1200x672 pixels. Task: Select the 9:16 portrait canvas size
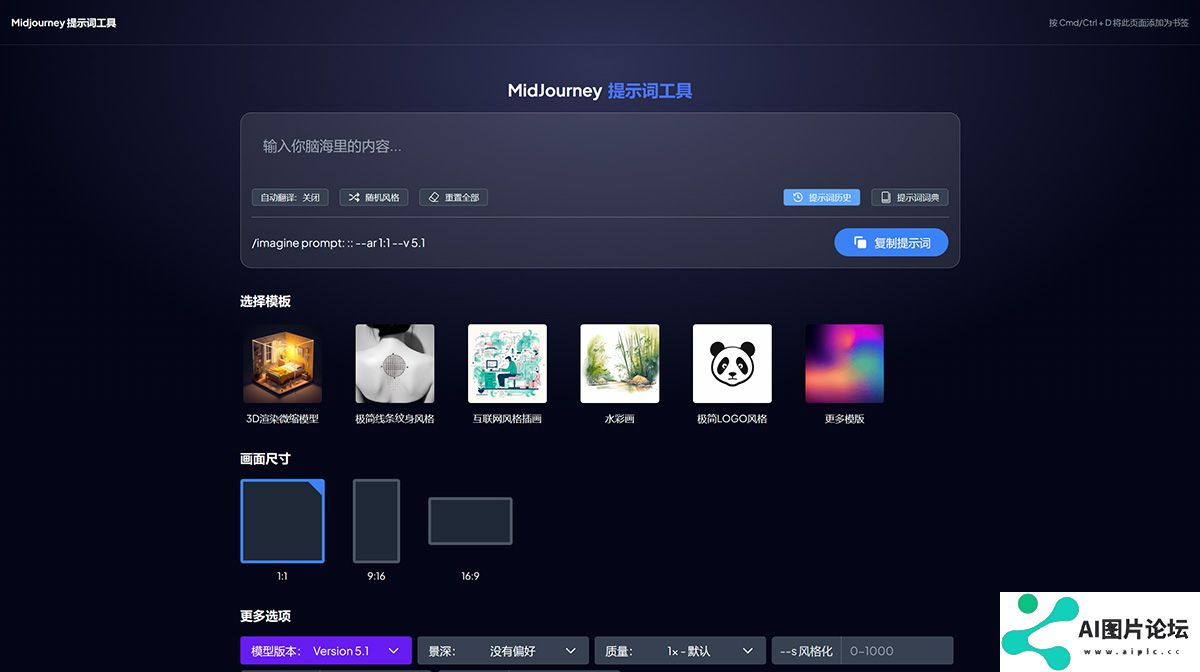pyautogui.click(x=376, y=521)
